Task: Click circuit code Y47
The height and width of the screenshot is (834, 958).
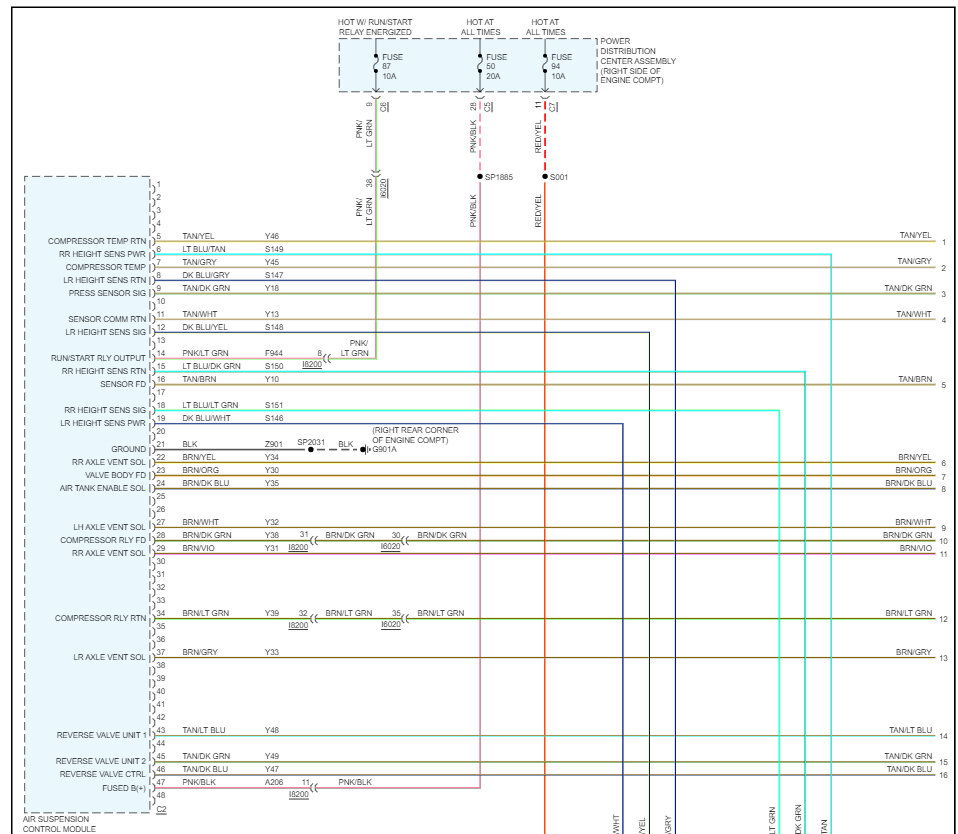Action: click(x=272, y=769)
